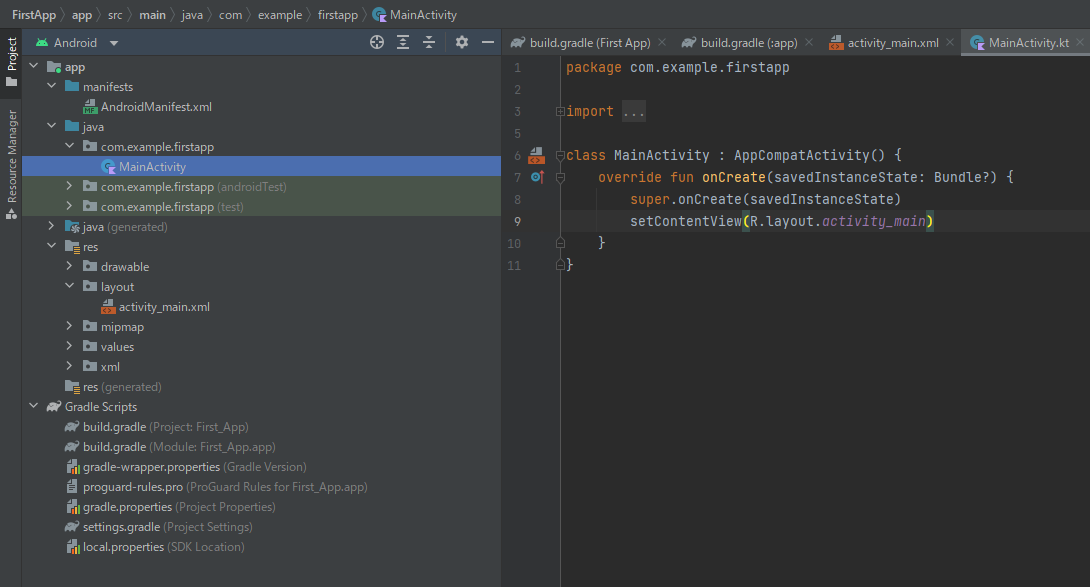Collapse the layout folder
This screenshot has width=1090, height=587.
coord(69,287)
